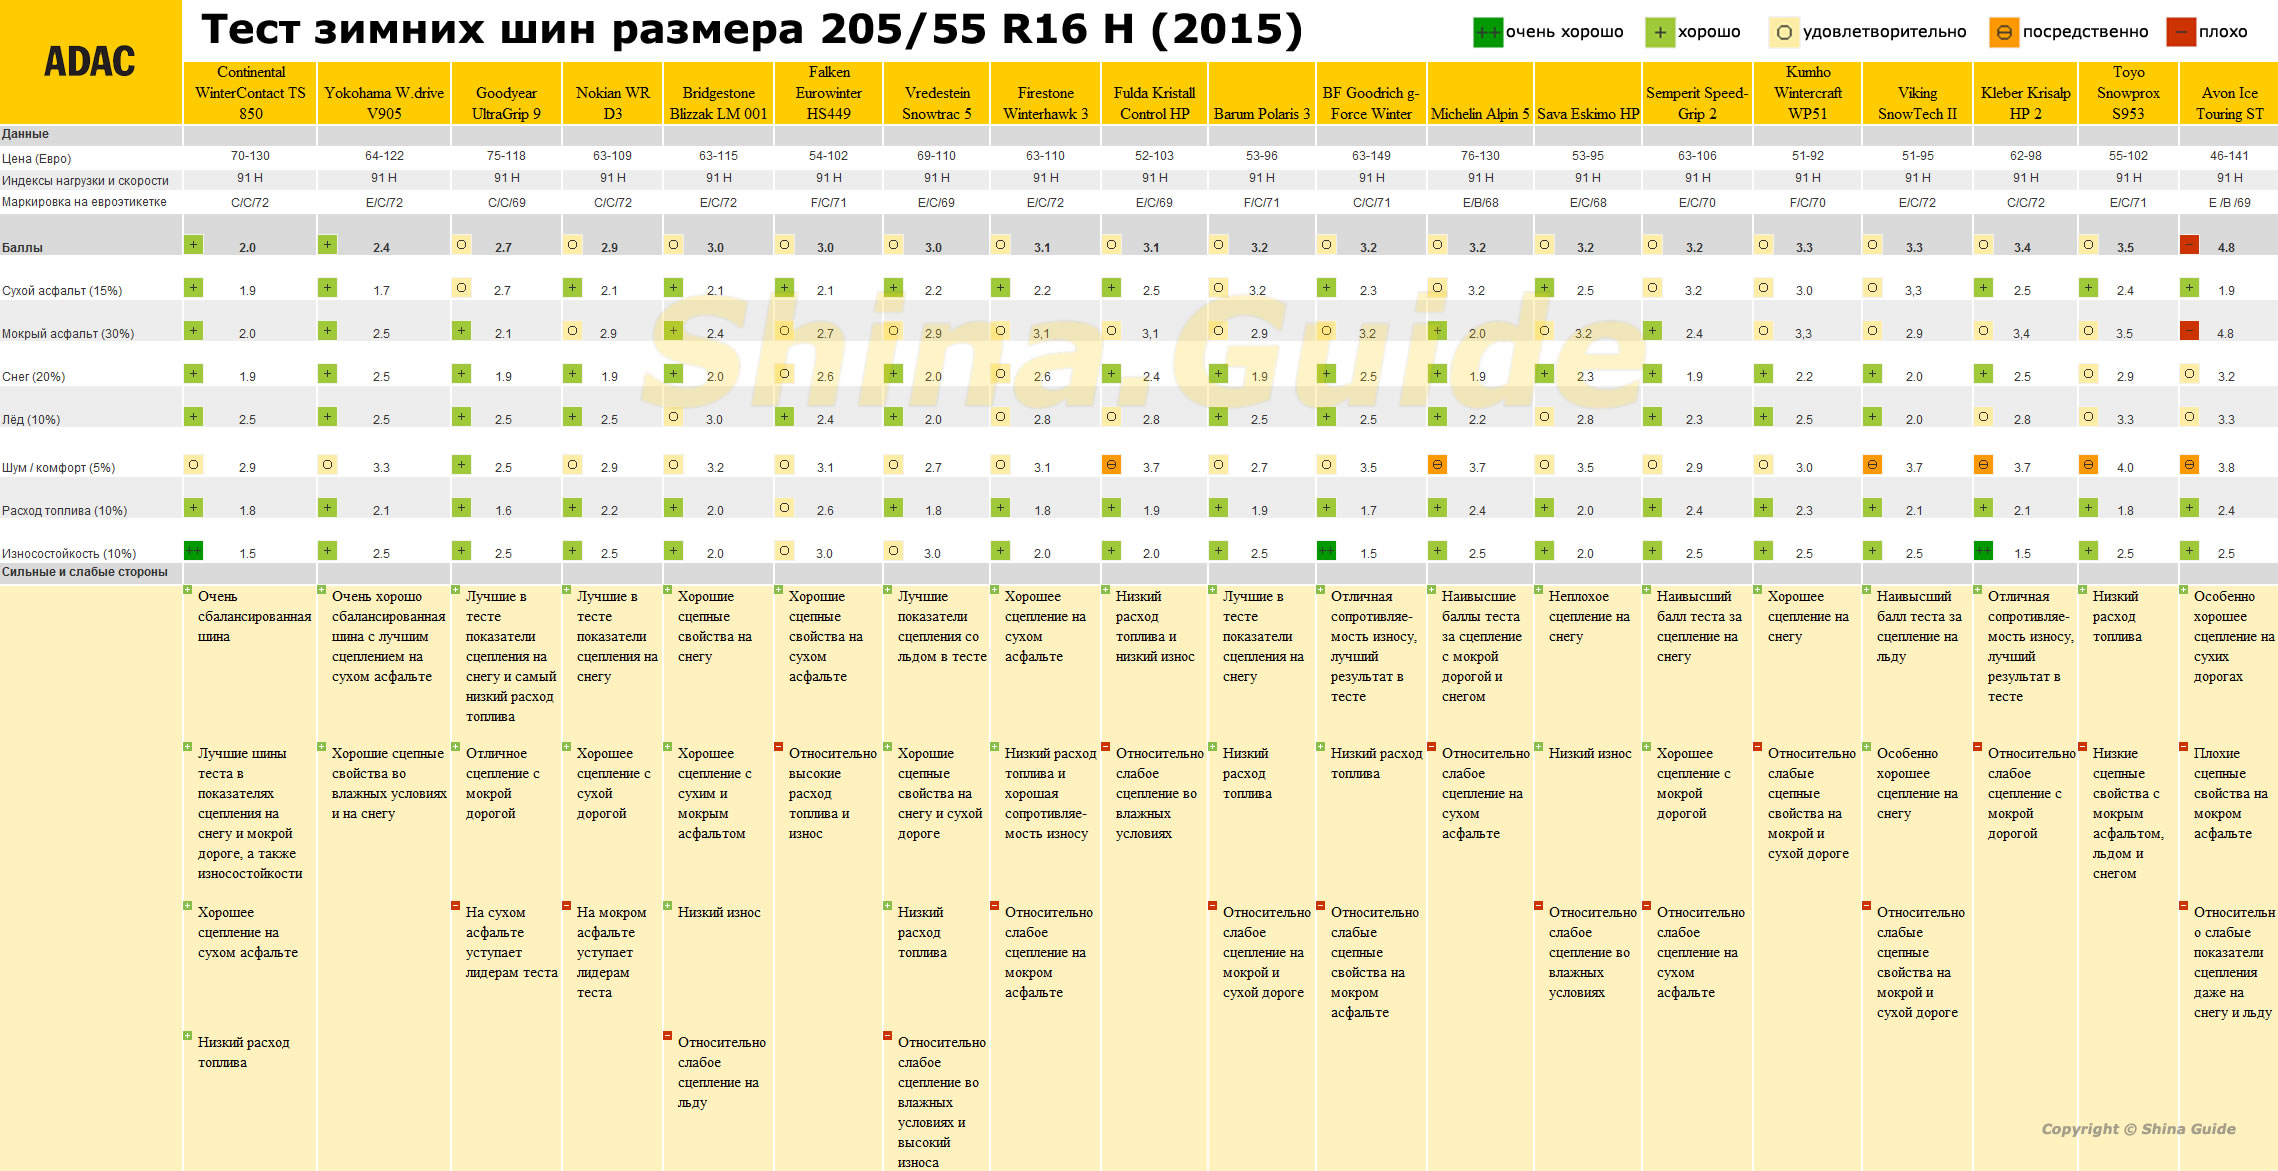Click the red minus beside Falken's 'Относительно высокие расход'
2278x1171 pixels.
(778, 747)
